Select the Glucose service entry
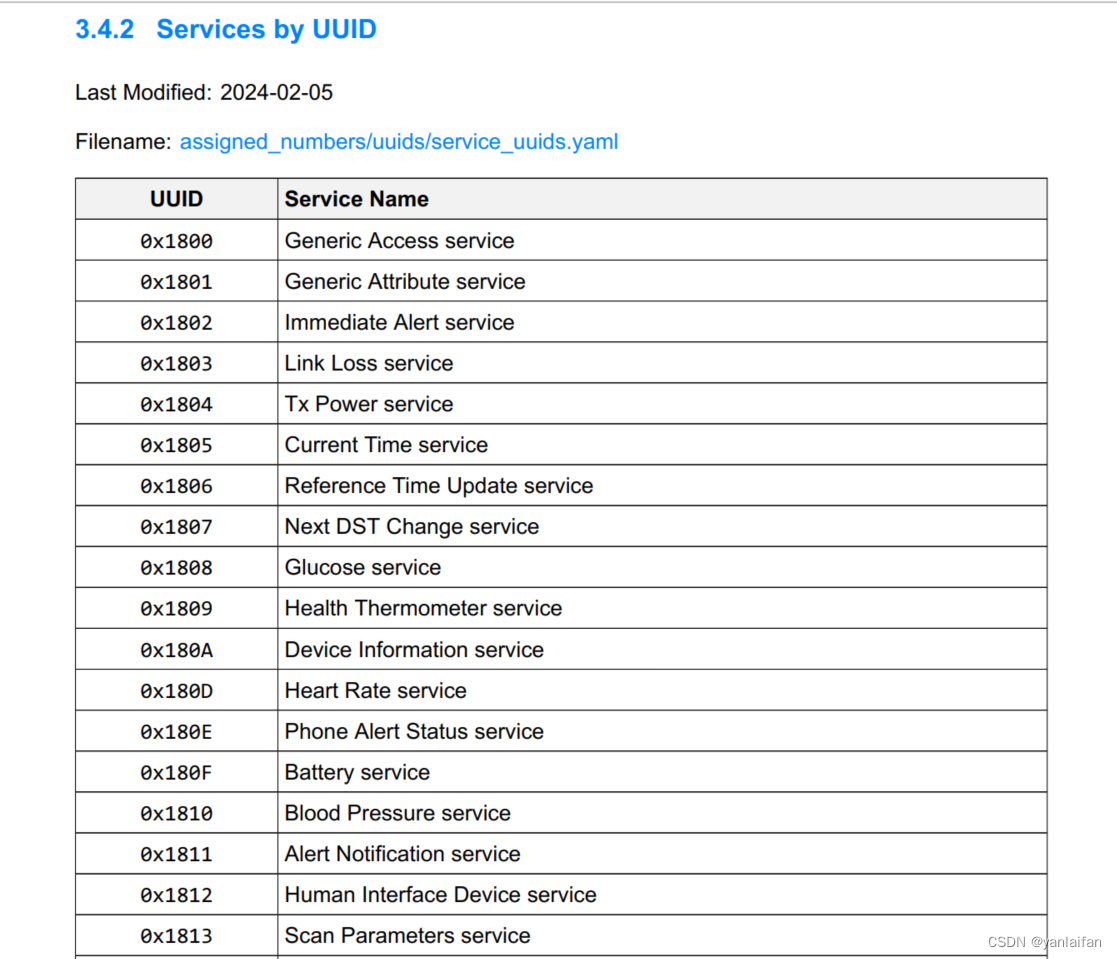The image size is (1117, 959). tap(362, 567)
